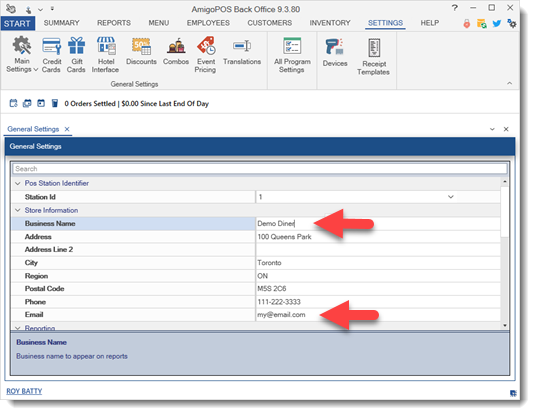Screen dimensions: 535x415
Task: Close the General Settings tab
Action: coord(67,129)
